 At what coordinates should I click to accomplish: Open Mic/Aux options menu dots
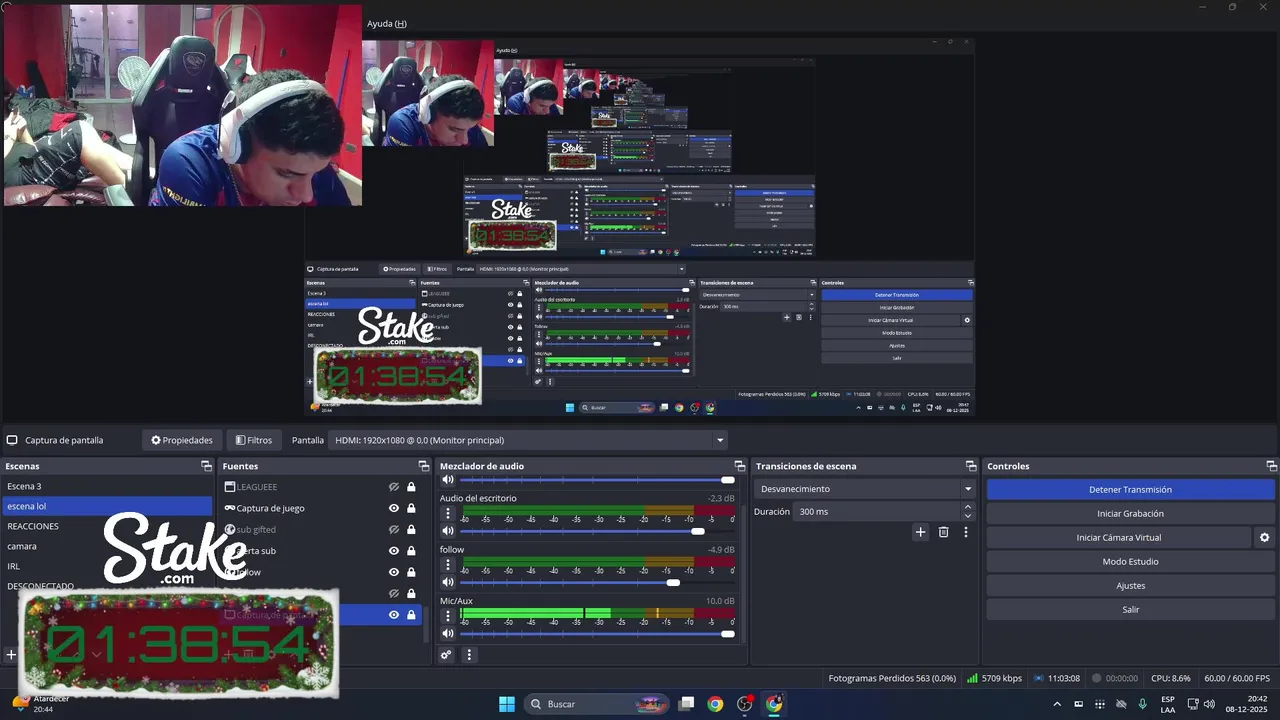coord(448,616)
